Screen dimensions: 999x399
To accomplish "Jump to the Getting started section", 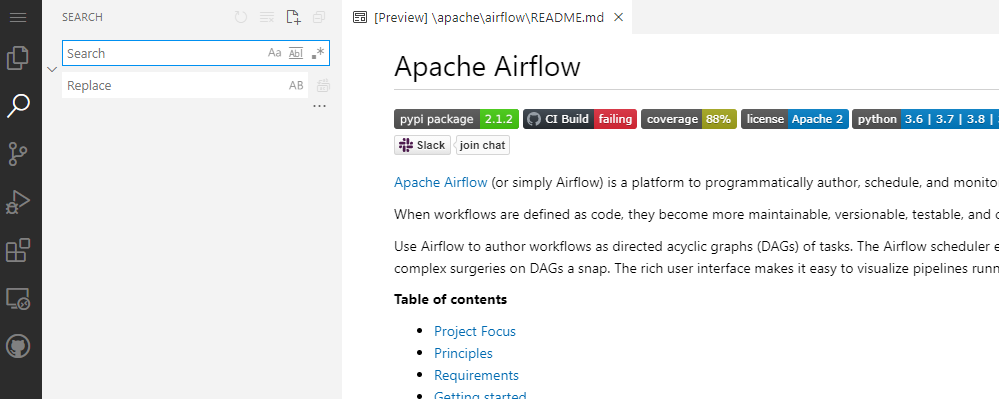I will click(x=480, y=395).
